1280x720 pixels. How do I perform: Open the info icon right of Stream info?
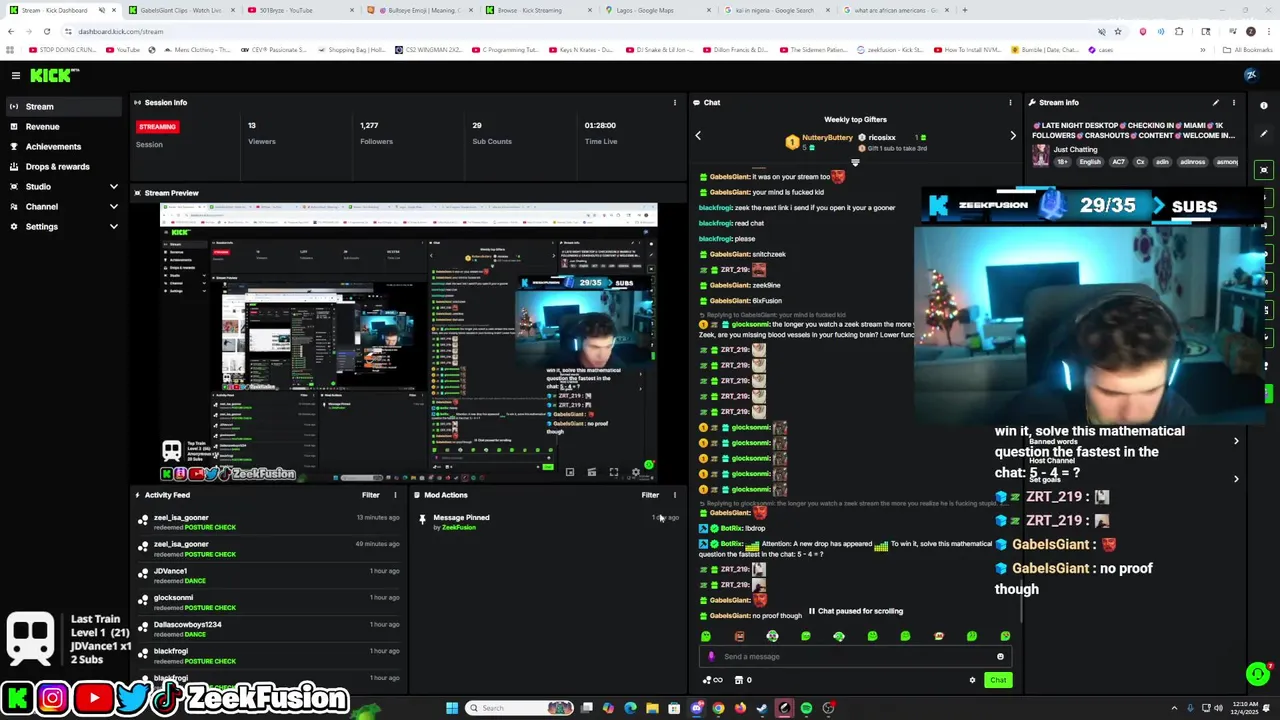click(x=1264, y=106)
